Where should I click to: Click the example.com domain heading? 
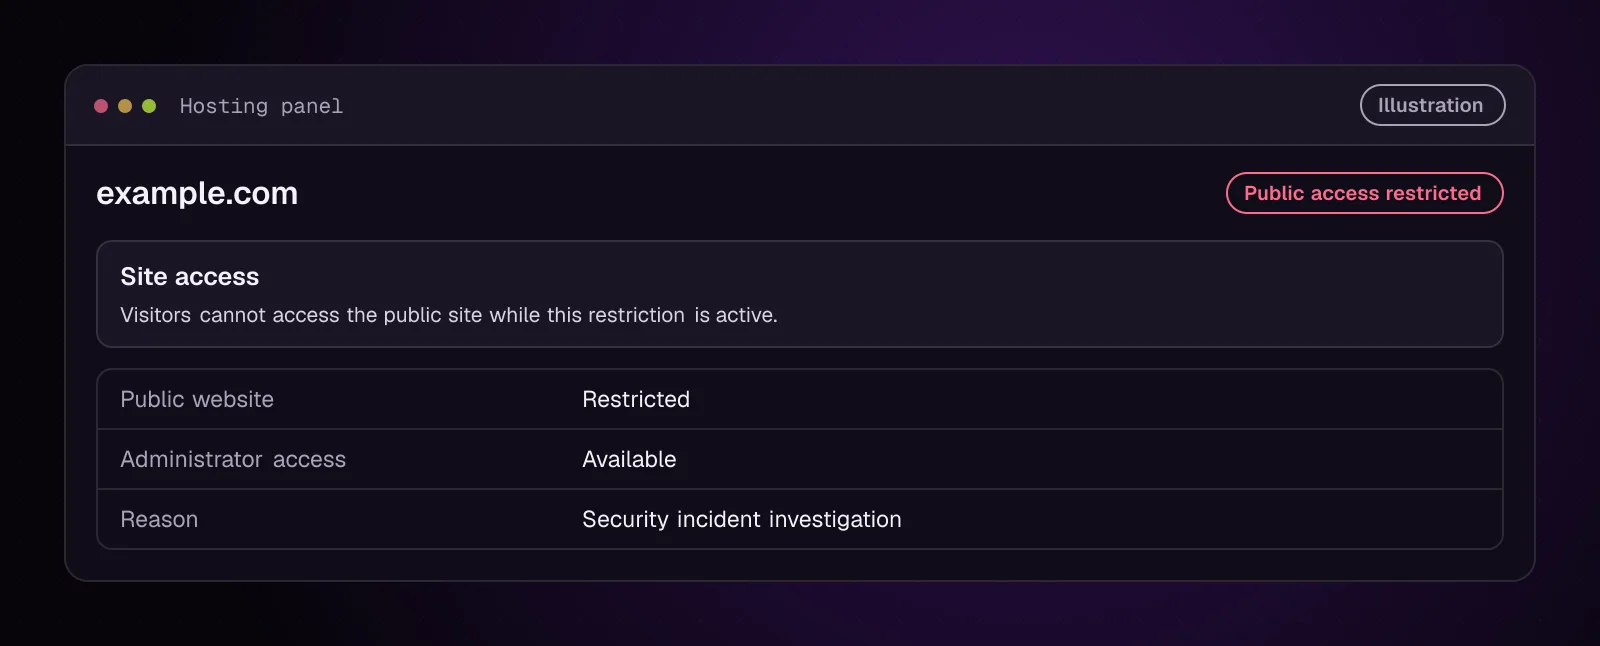197,193
